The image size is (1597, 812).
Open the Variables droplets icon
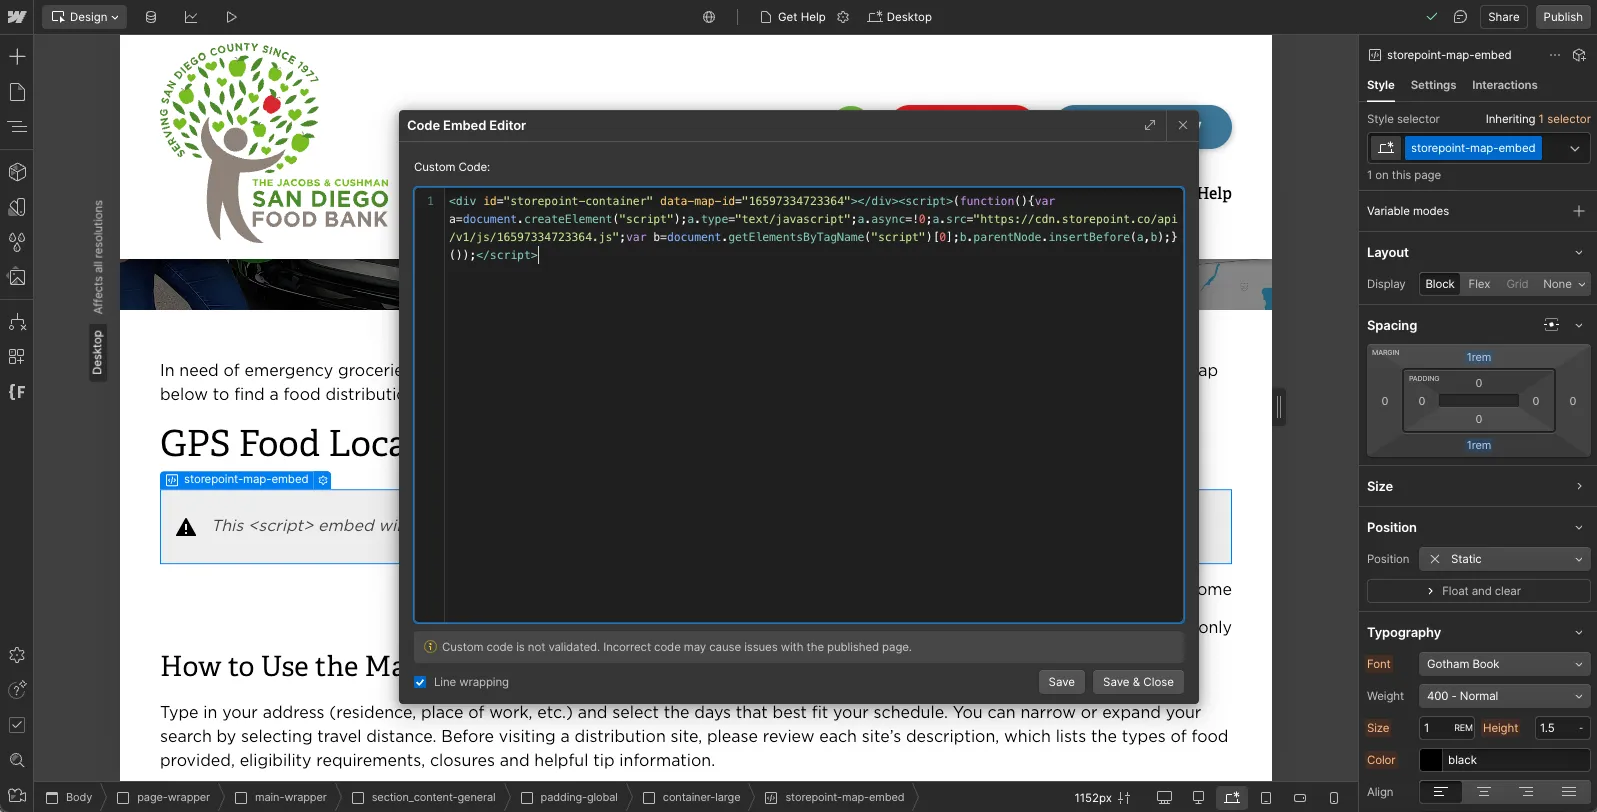tap(17, 242)
